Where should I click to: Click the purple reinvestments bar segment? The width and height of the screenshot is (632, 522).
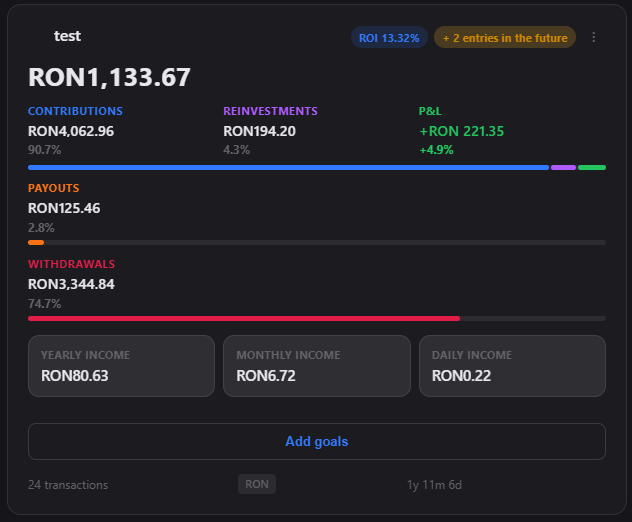563,168
